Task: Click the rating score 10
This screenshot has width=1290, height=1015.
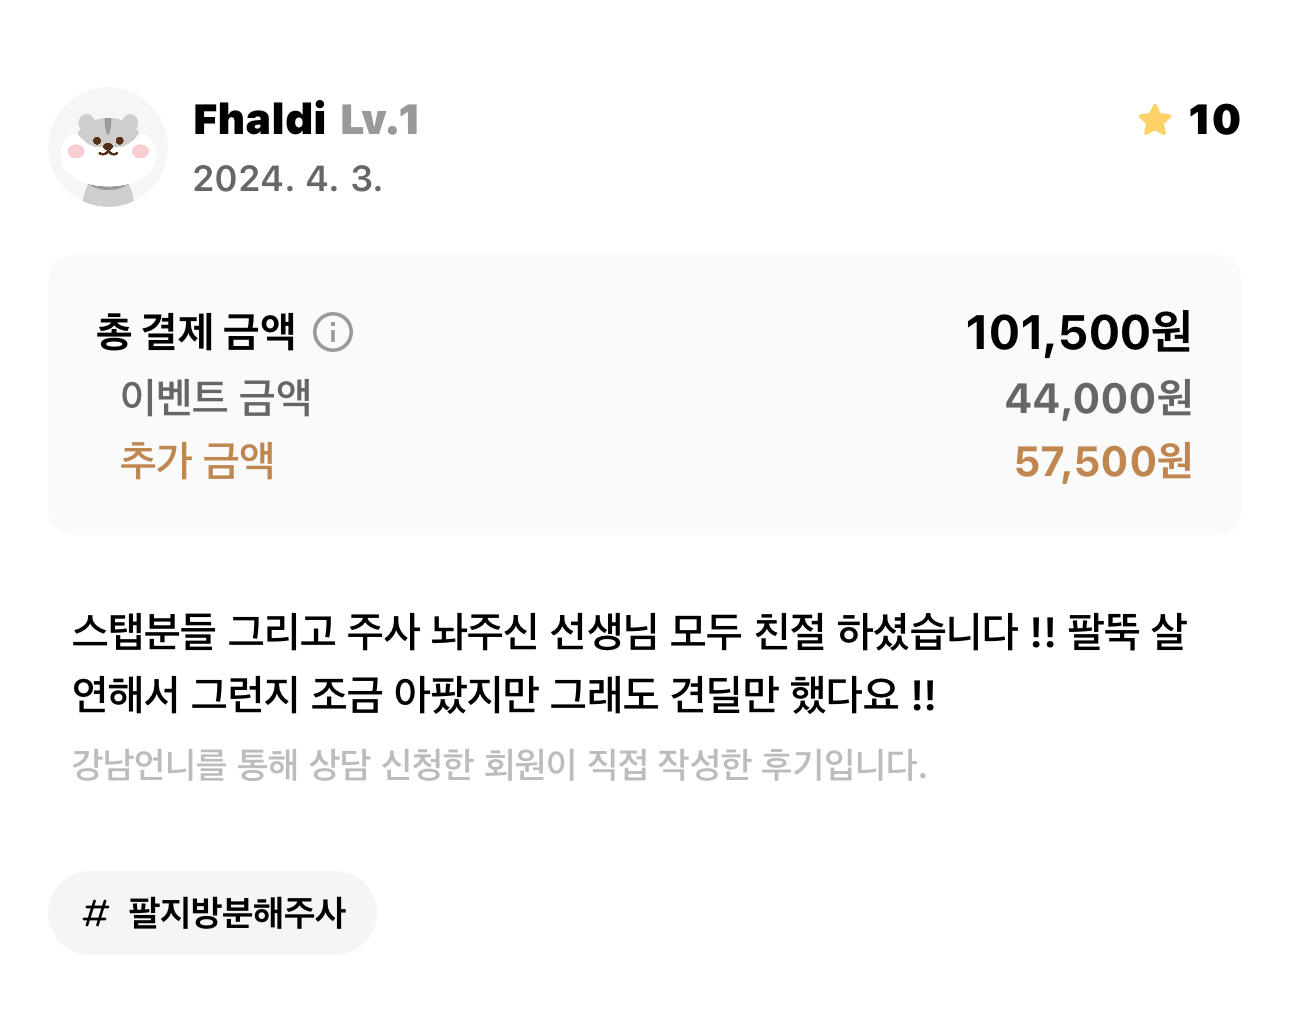Action: pos(1214,120)
